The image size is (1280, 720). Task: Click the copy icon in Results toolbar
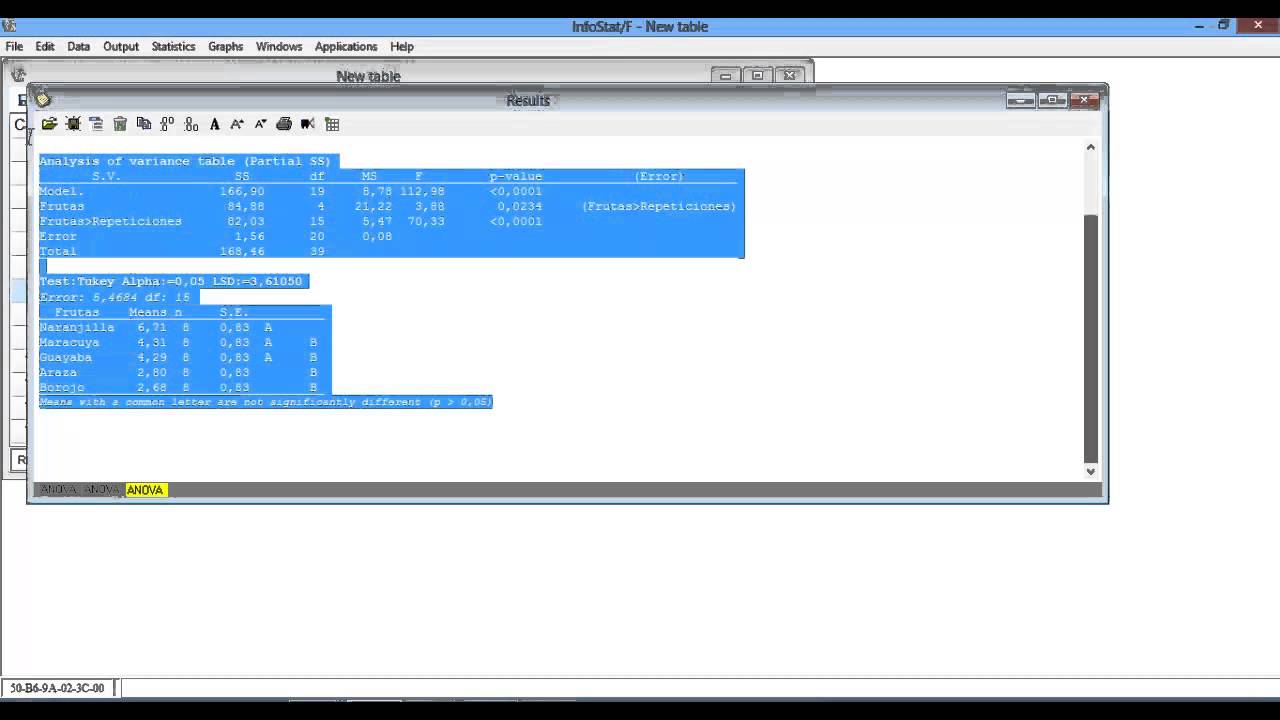tap(144, 124)
